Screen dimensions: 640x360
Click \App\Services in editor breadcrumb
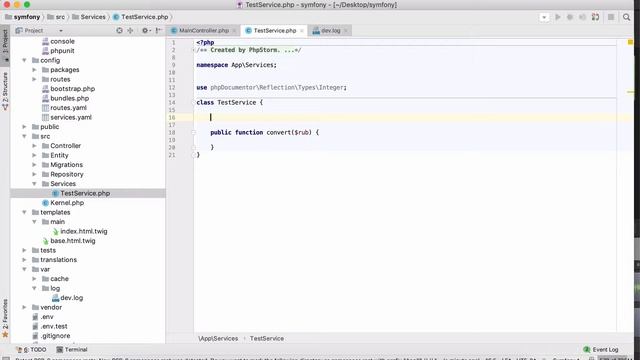click(x=218, y=339)
